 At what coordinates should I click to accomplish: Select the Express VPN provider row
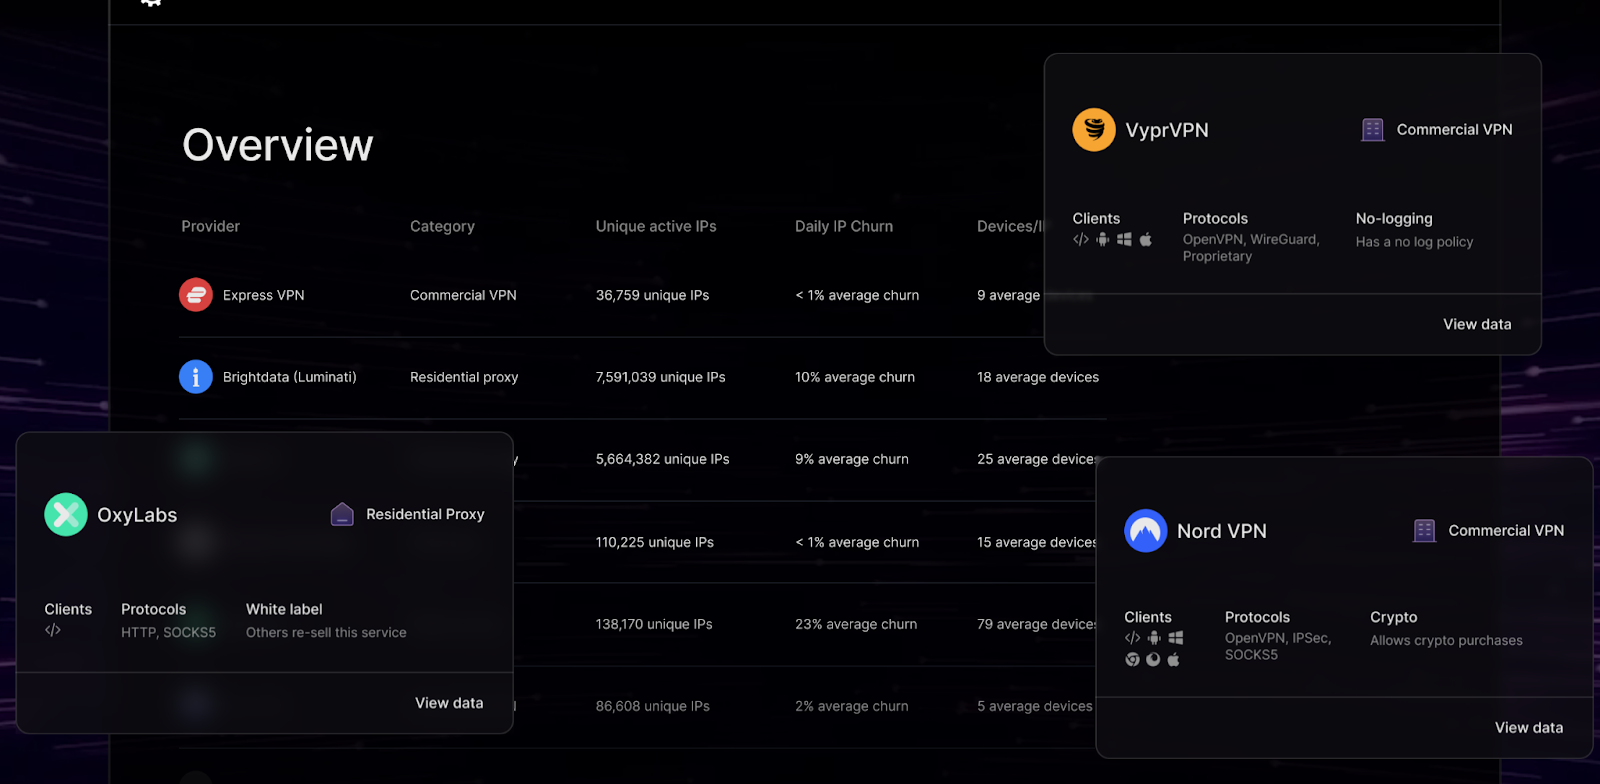pos(642,295)
